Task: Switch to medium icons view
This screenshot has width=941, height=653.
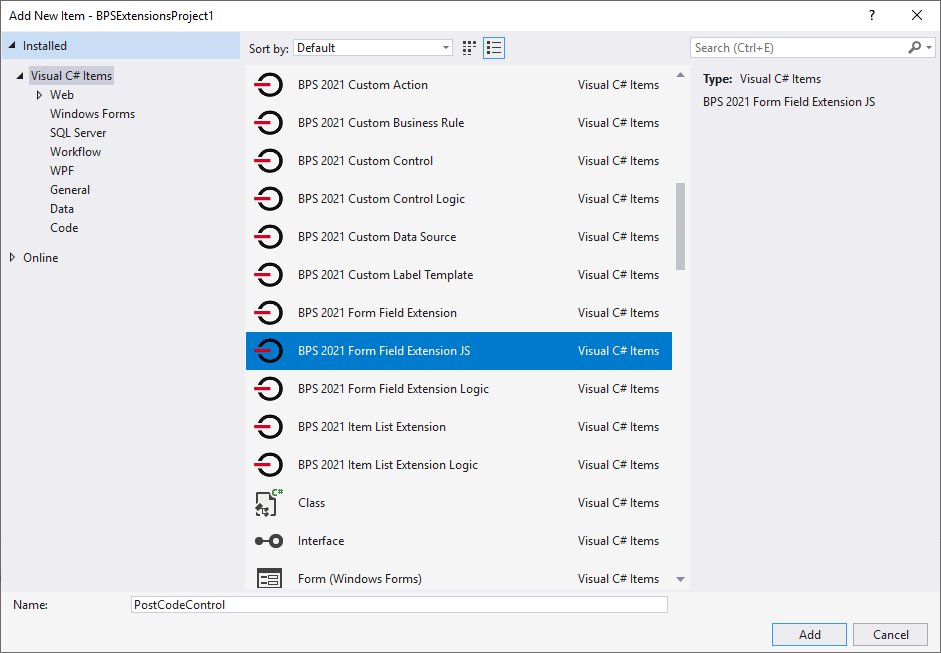Action: [x=469, y=48]
